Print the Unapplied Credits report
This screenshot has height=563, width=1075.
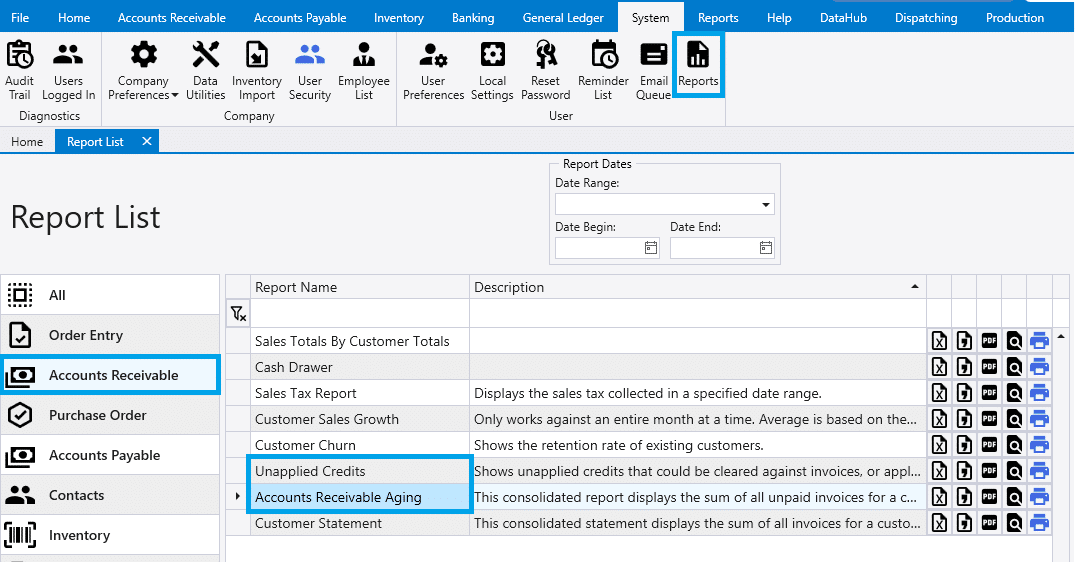point(1039,471)
